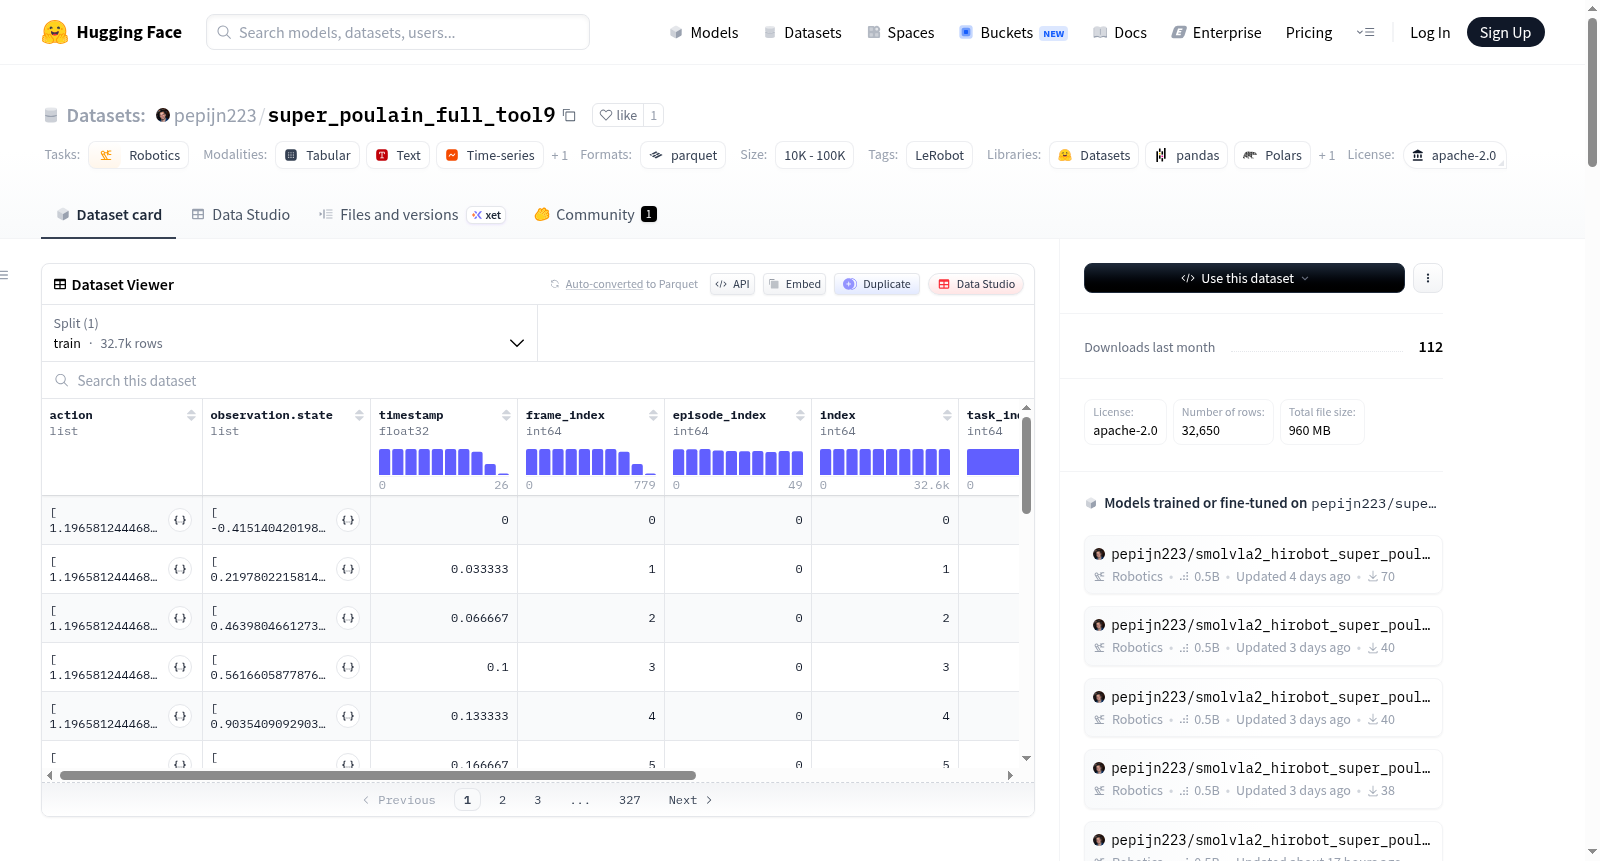
Task: Click the table's horizontal scrollbar
Action: (378, 775)
